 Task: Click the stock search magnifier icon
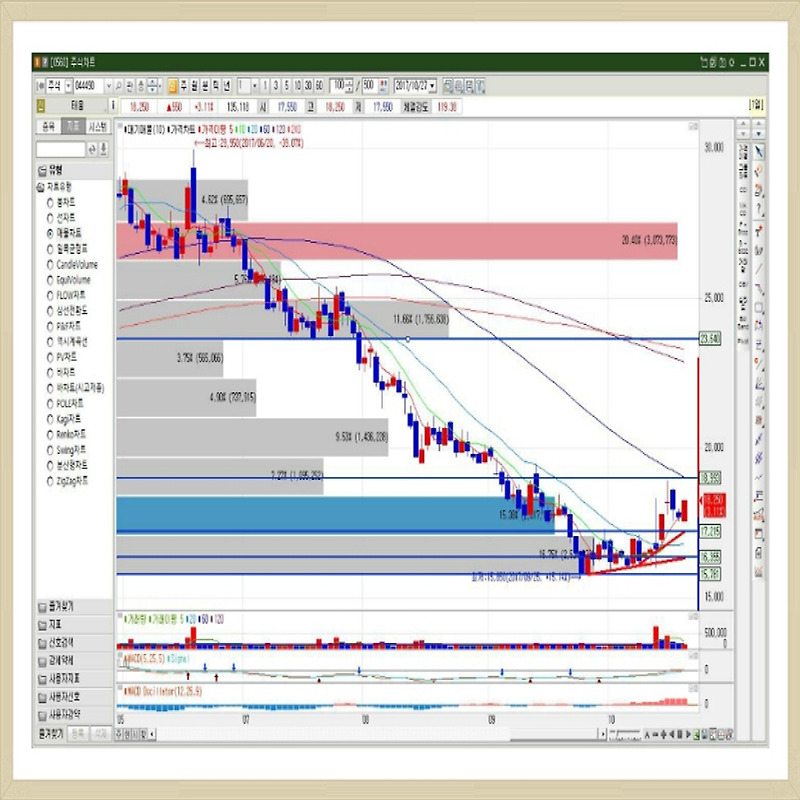coord(118,86)
